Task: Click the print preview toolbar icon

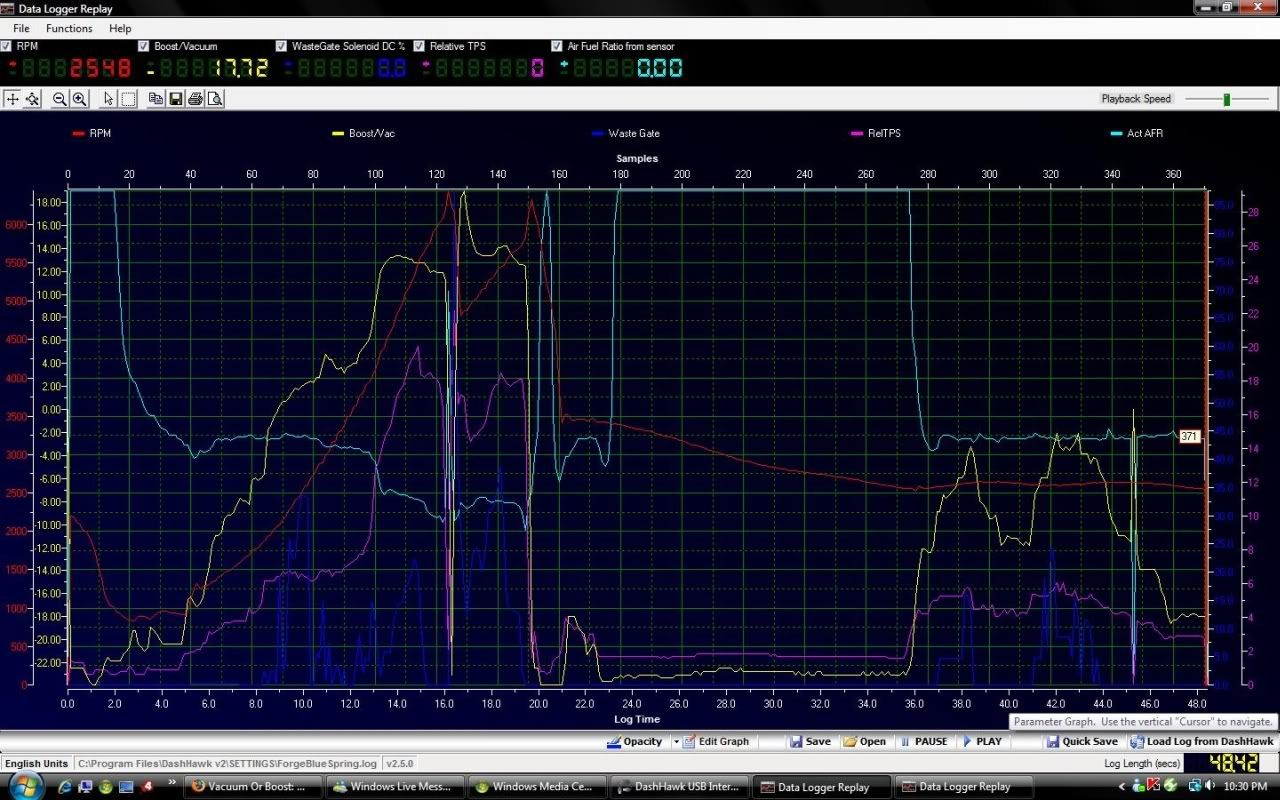Action: 215,99
